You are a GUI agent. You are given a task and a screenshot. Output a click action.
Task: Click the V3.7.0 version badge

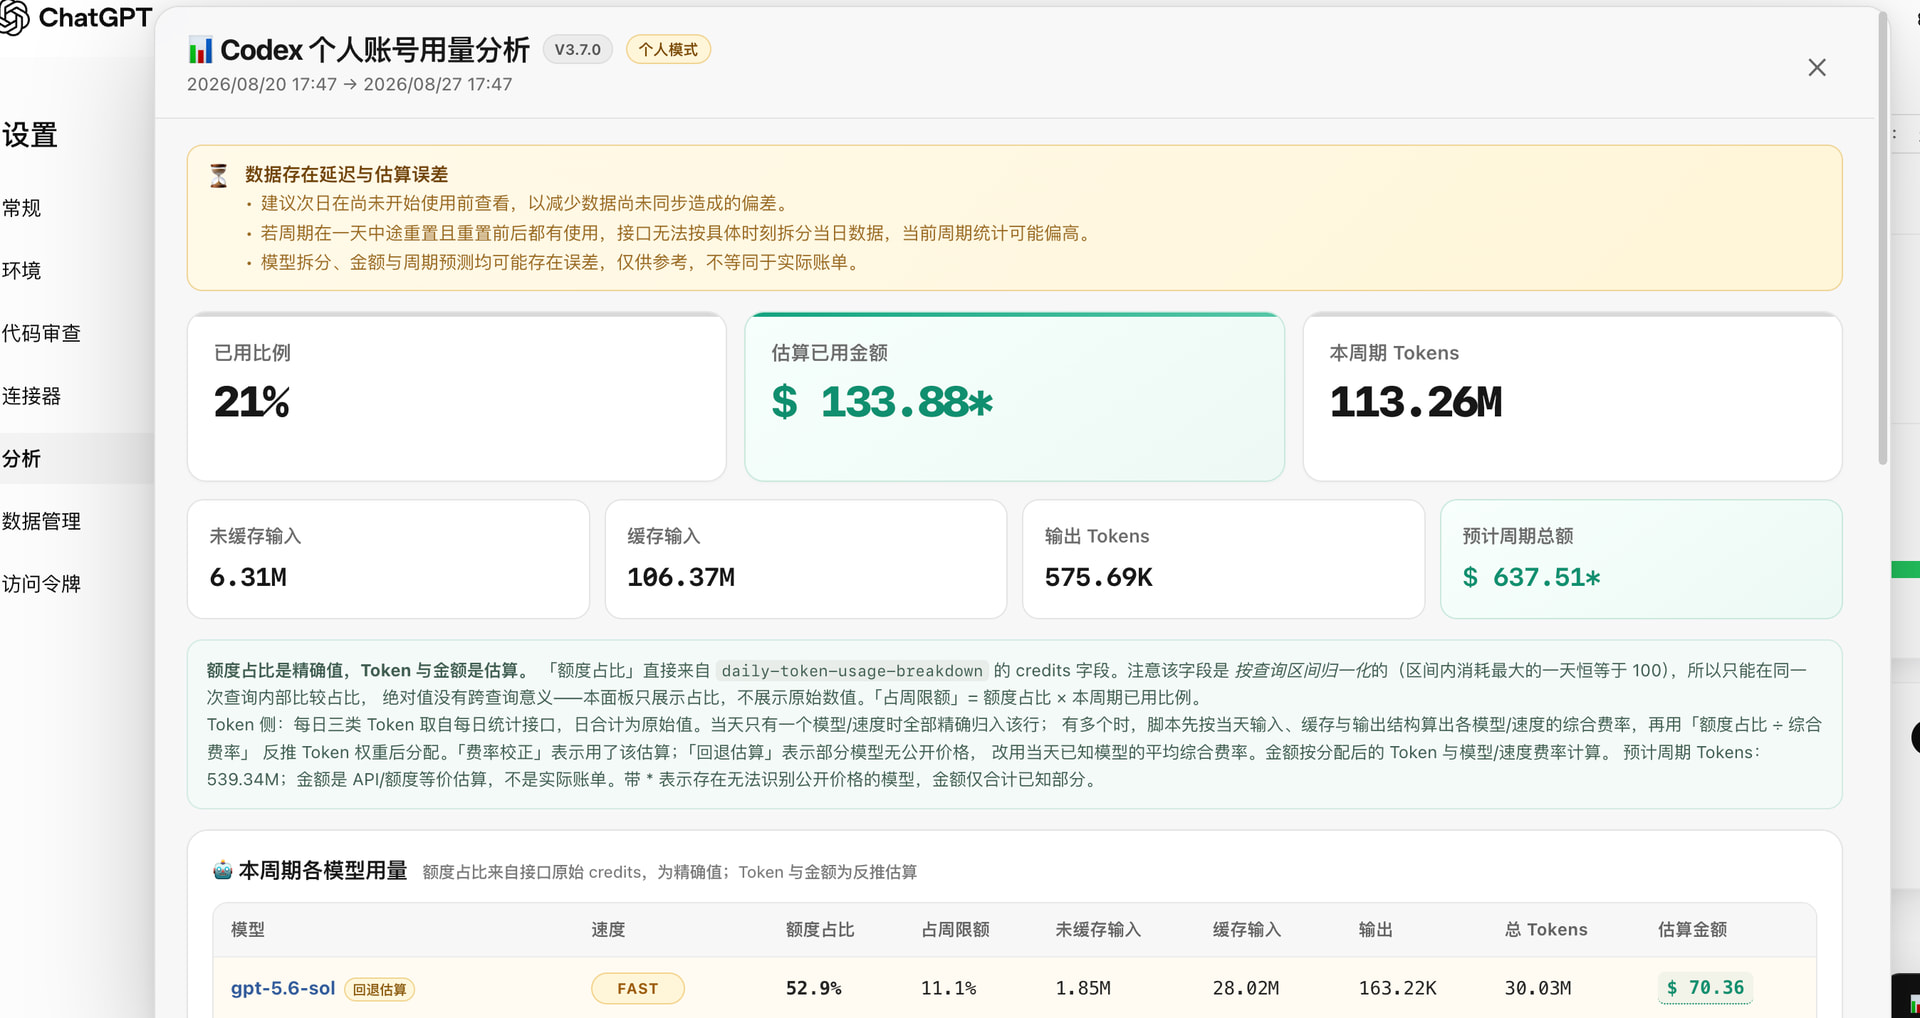(578, 49)
